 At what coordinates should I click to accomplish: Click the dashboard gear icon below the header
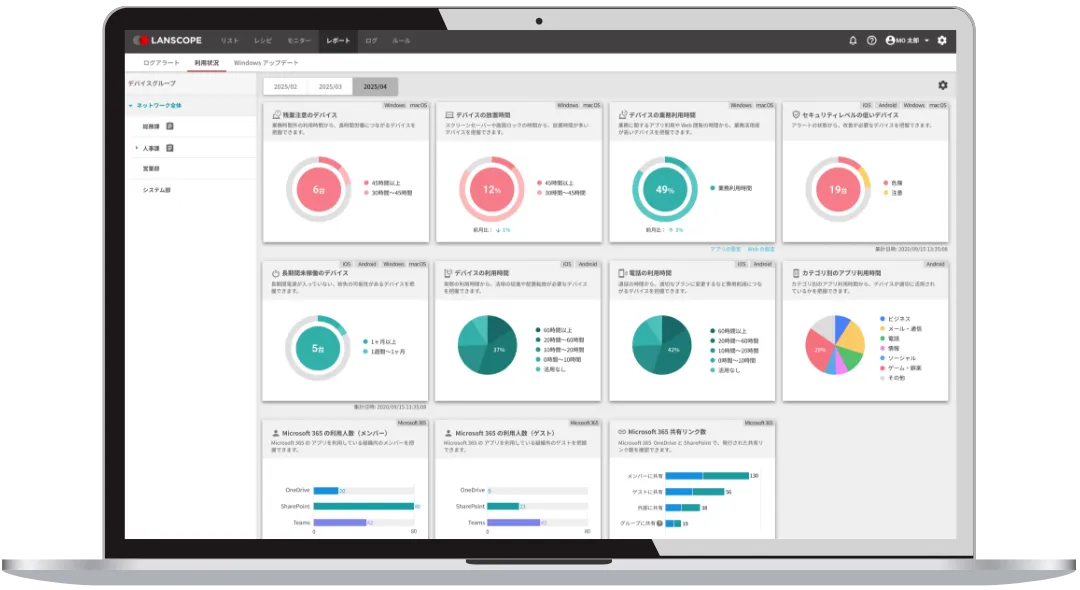[x=942, y=86]
